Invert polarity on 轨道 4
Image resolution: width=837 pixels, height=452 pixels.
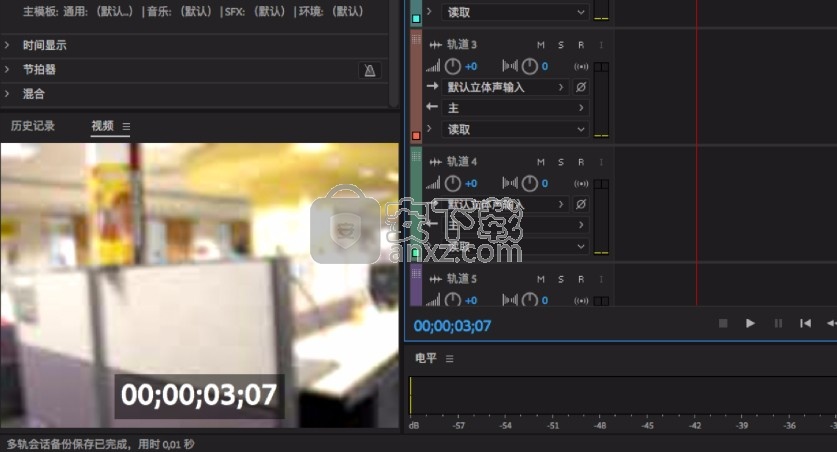pyautogui.click(x=581, y=204)
